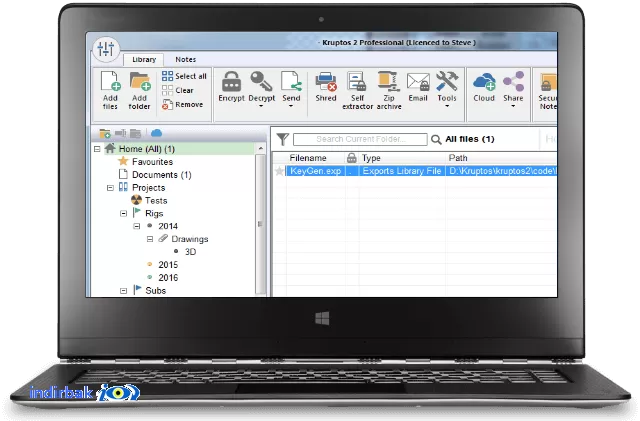Click the Shred printer icon
The width and height of the screenshot is (640, 421).
[x=326, y=81]
